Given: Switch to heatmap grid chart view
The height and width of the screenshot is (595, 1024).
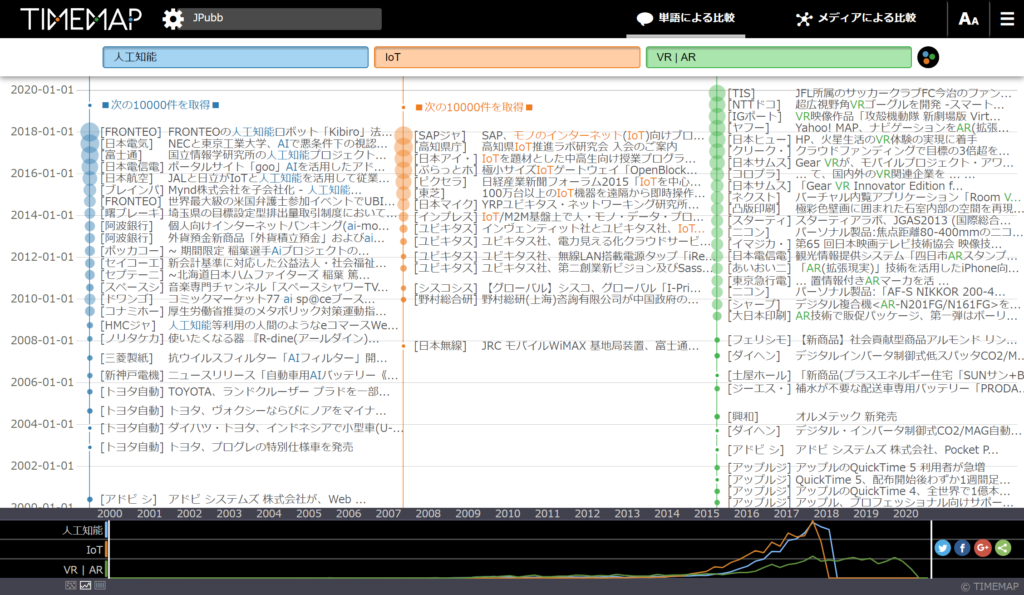Looking at the screenshot, I should click(x=71, y=586).
